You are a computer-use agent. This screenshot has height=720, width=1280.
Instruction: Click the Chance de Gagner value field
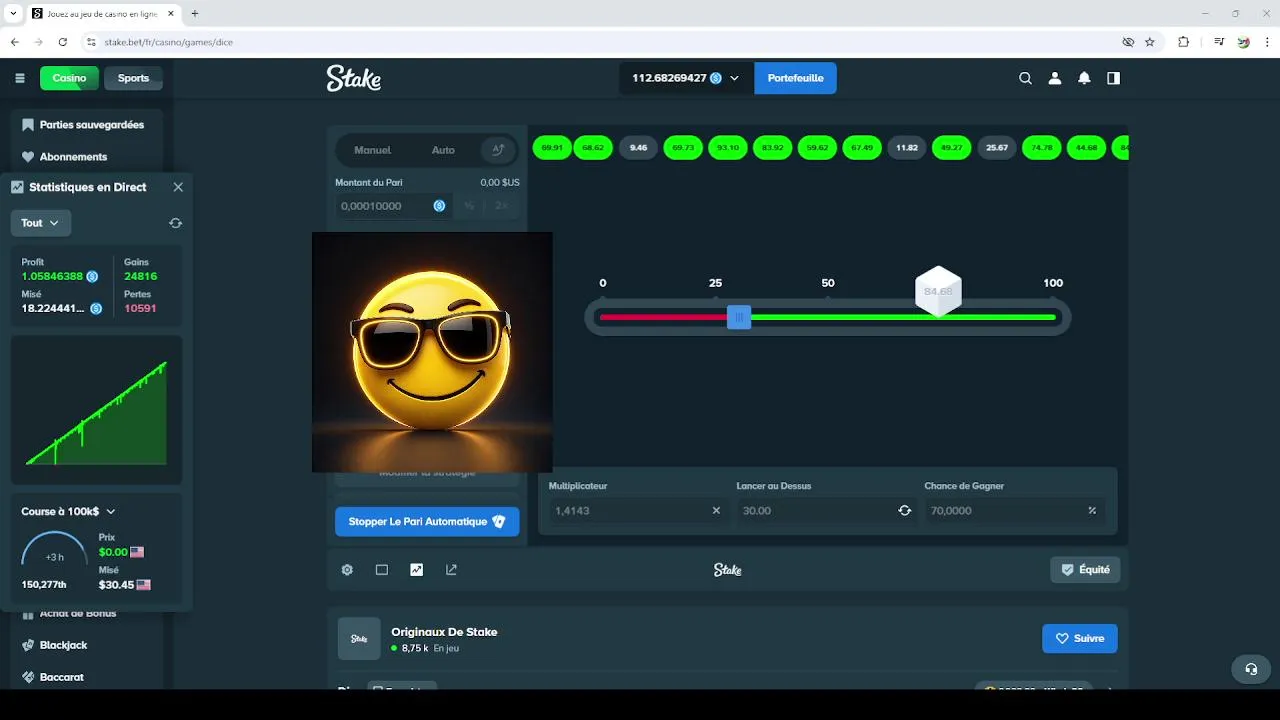(1015, 510)
